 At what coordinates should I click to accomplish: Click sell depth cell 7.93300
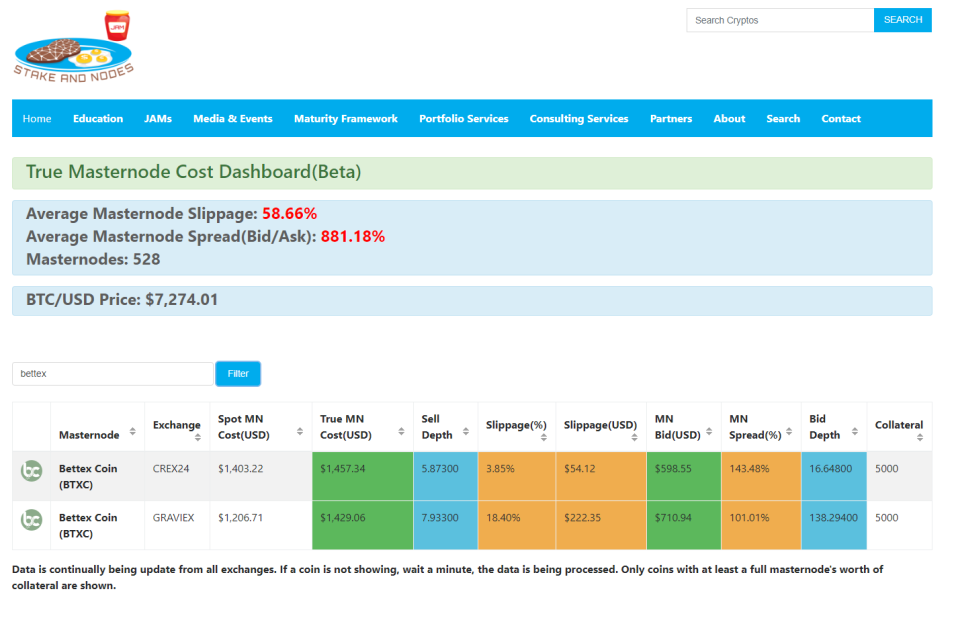click(x=446, y=525)
